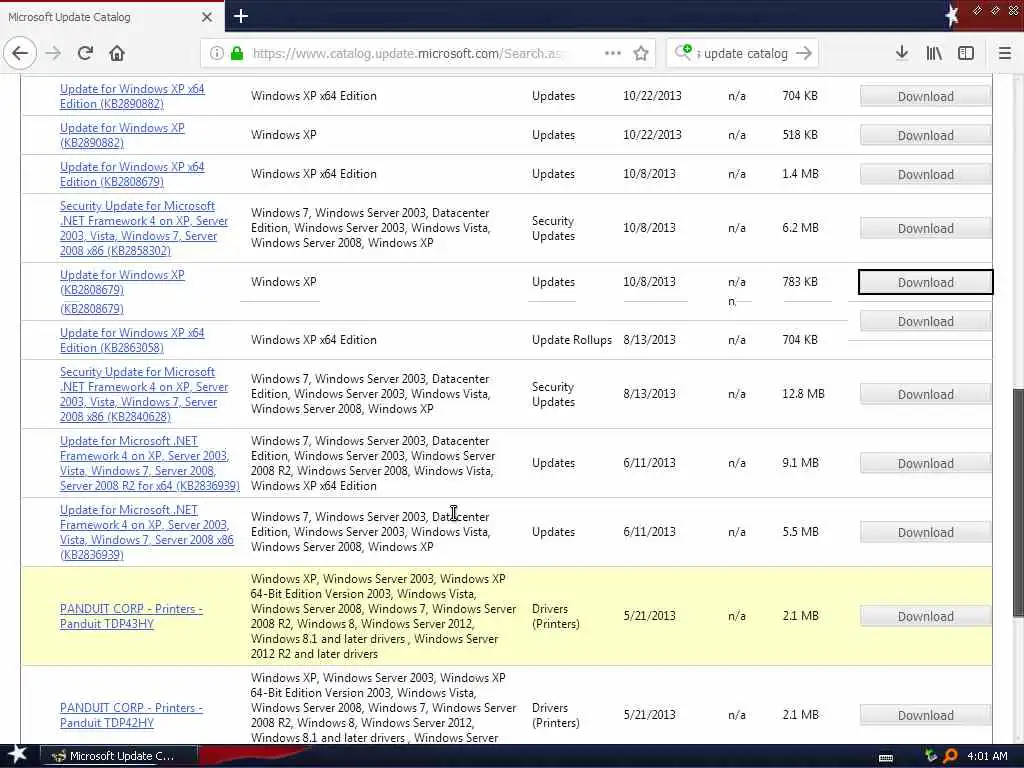Click the forward navigation arrow
1024x768 pixels.
54,54
